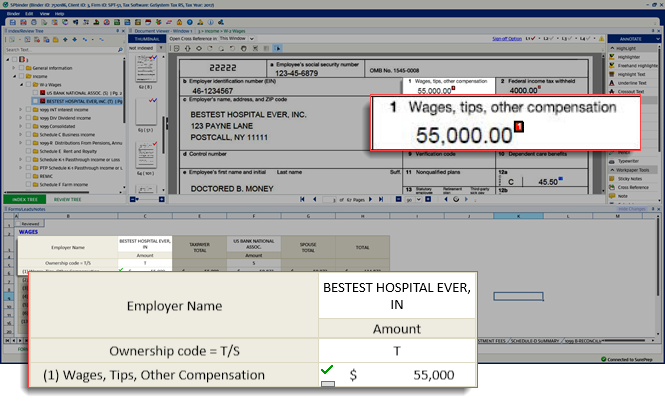Image resolution: width=665 pixels, height=408 pixels.
Task: Click the Sign off Option link
Action: (x=507, y=39)
